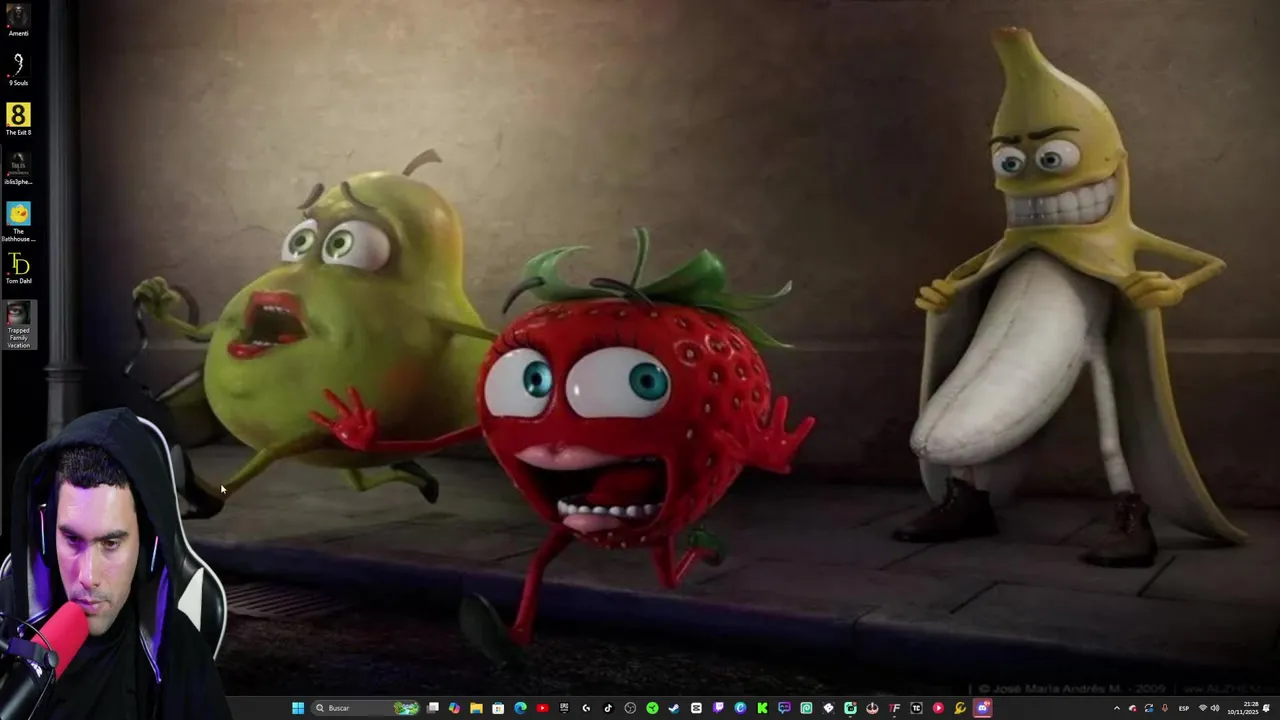Open the notifications bell icon
1280x720 pixels.
click(x=1266, y=708)
